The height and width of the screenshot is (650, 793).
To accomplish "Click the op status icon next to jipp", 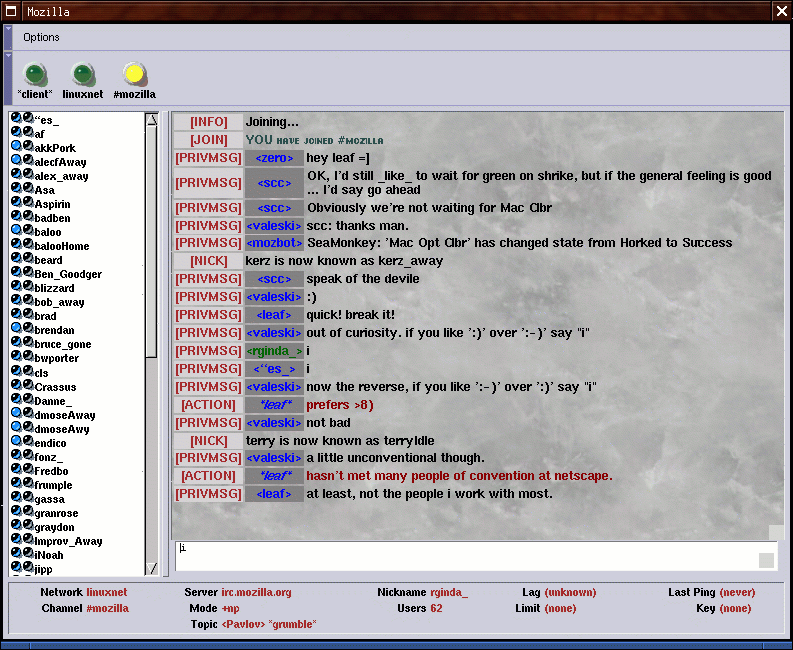I will coord(16,568).
